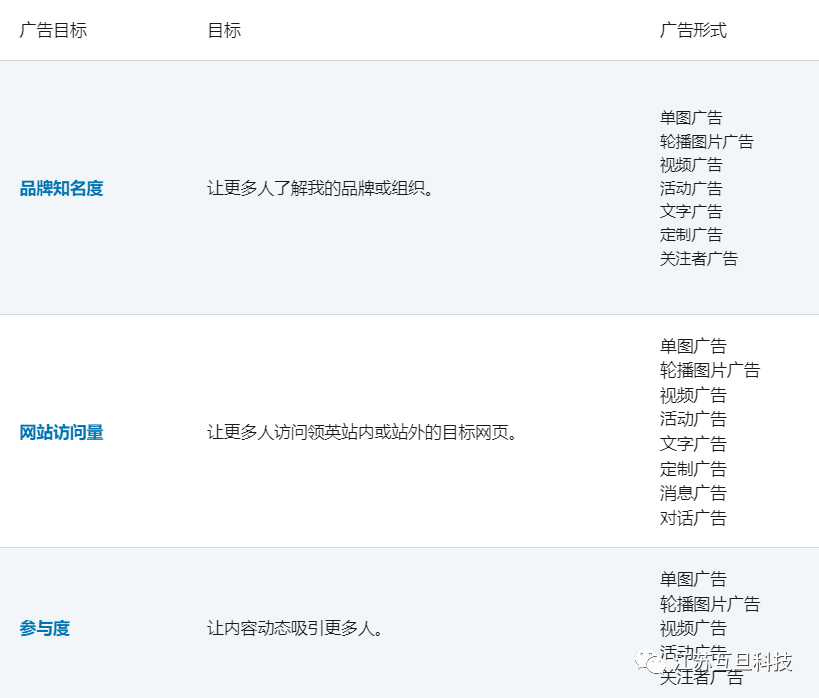Screen dimensions: 819x698
Task: Click 轮播图片广告 in the 网站访问量 row
Action: tap(710, 370)
